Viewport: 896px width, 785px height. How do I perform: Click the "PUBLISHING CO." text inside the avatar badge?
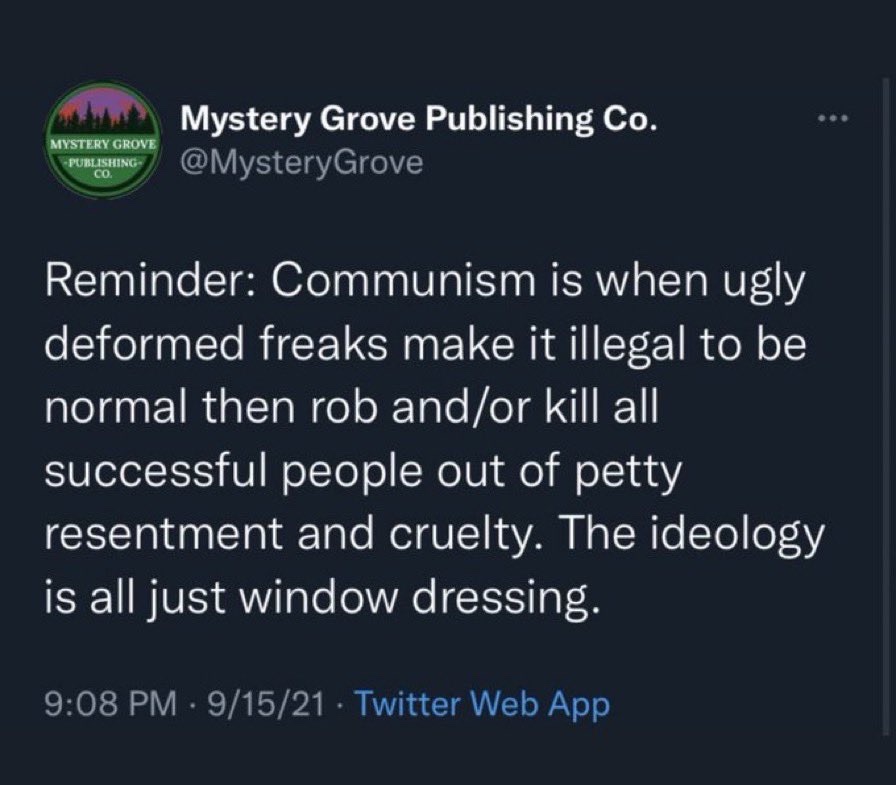point(103,170)
